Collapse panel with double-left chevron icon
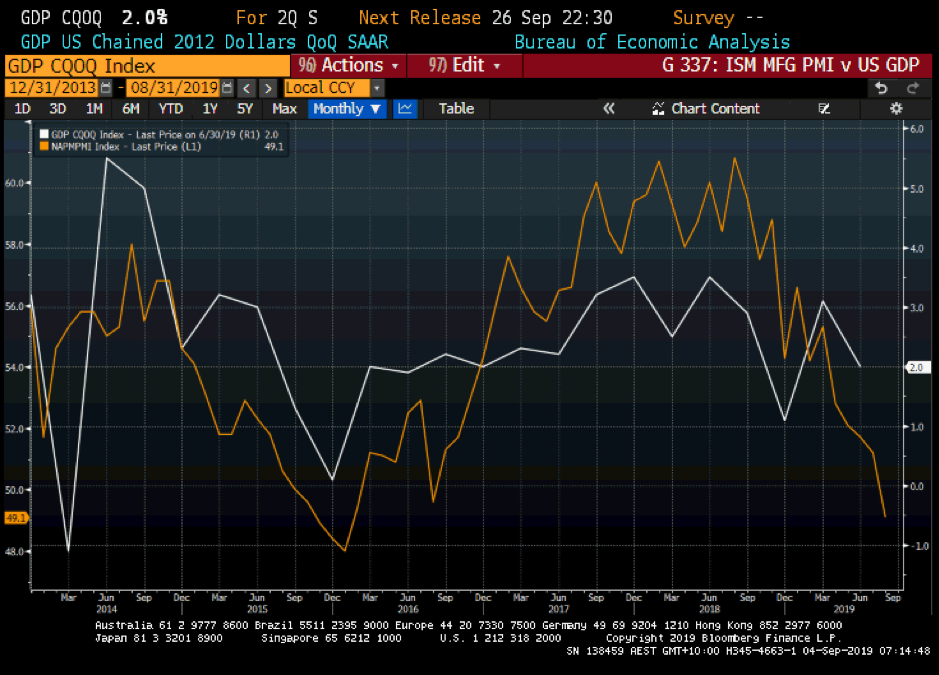 [608, 108]
